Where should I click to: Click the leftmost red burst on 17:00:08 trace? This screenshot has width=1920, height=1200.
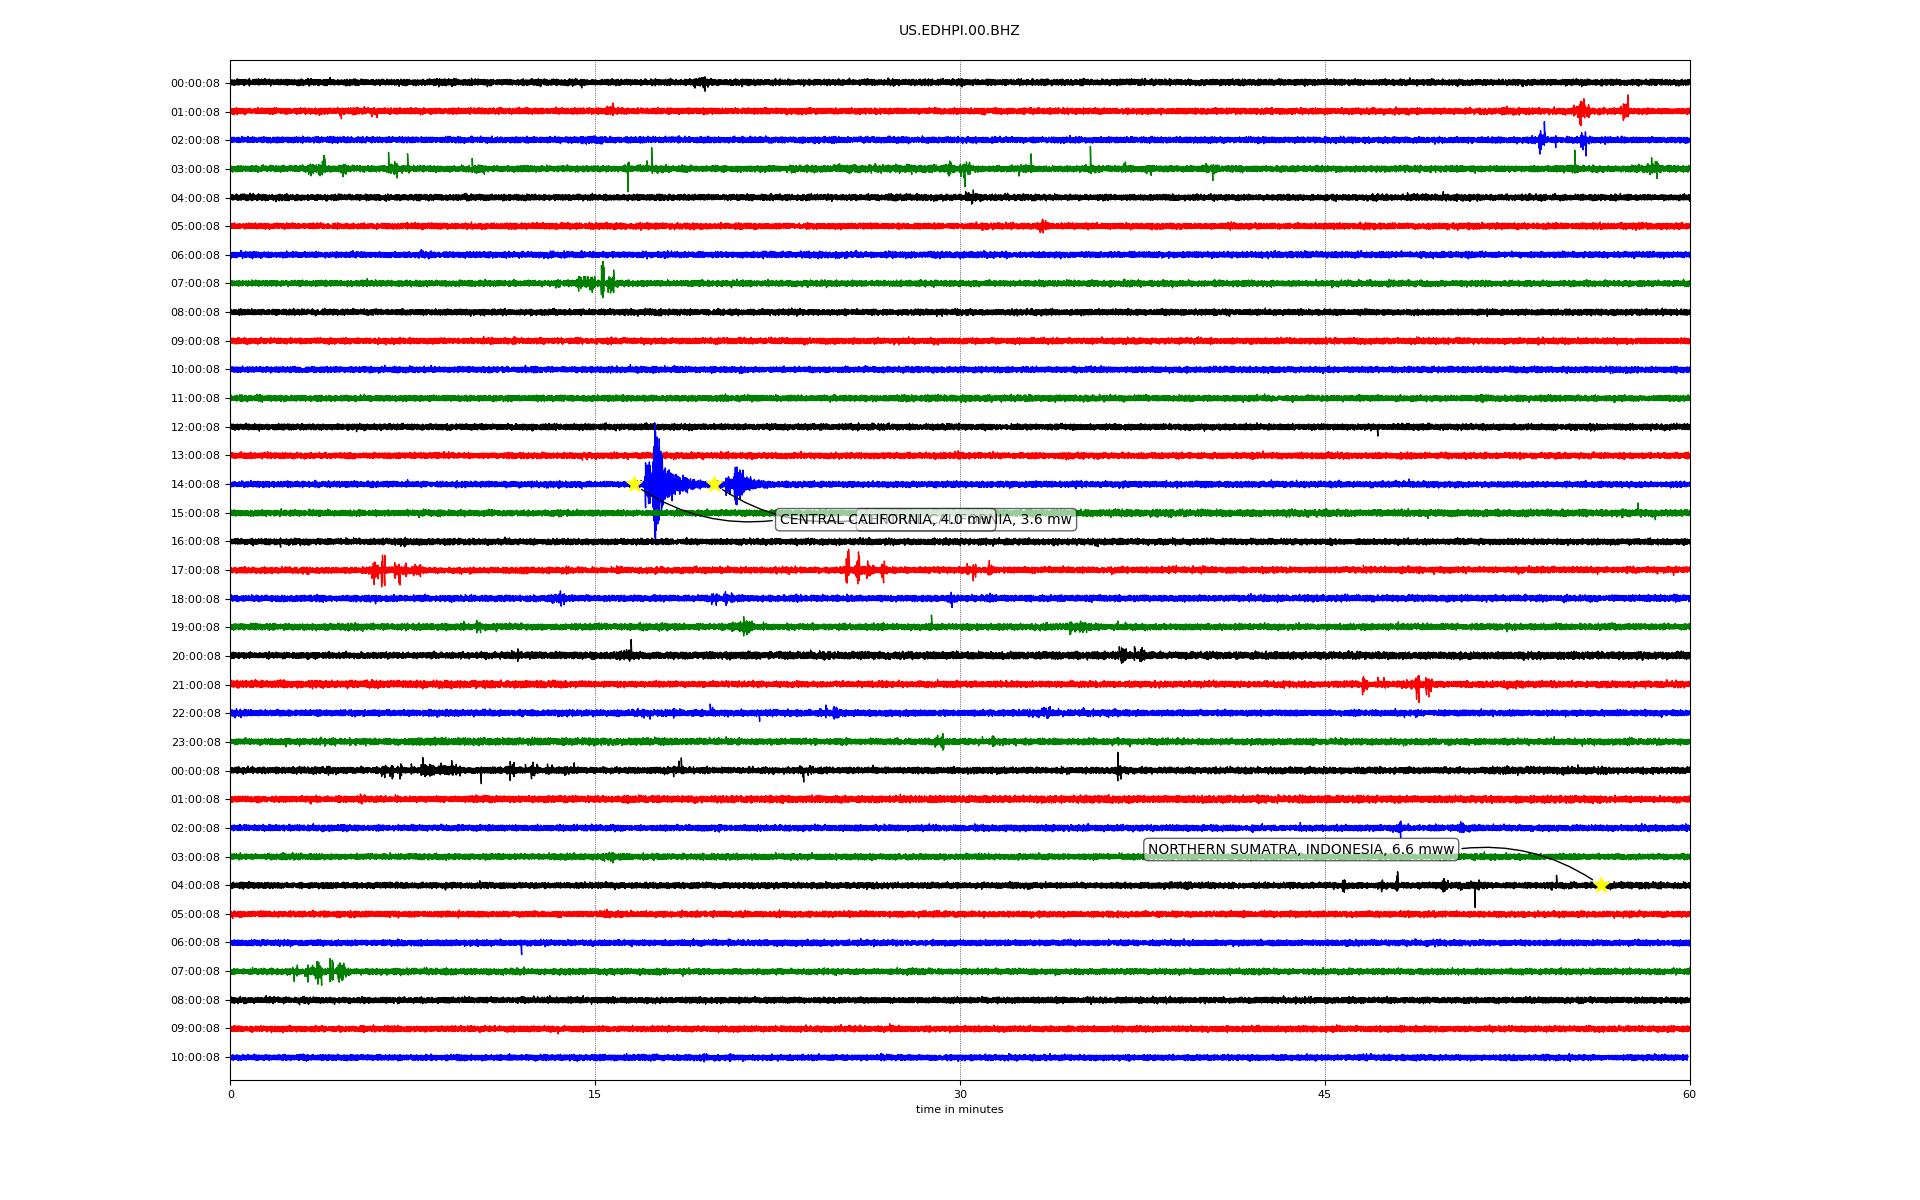(383, 571)
